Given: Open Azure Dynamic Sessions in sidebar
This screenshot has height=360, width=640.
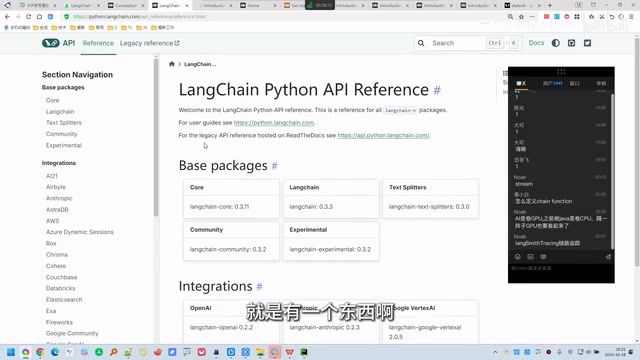Looking at the screenshot, I should tap(80, 232).
